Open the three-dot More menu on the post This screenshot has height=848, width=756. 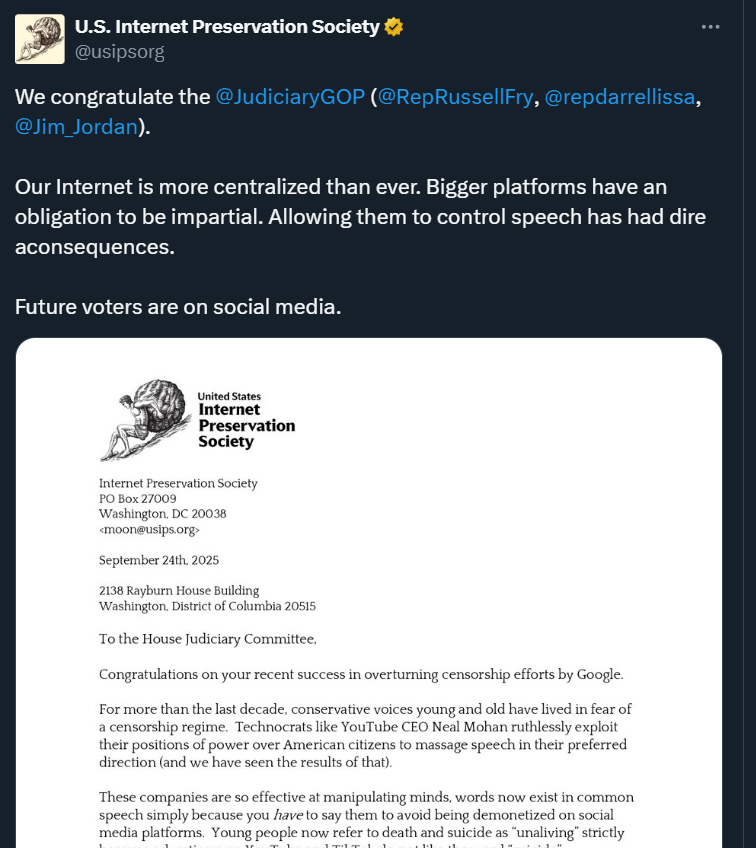coord(710,27)
